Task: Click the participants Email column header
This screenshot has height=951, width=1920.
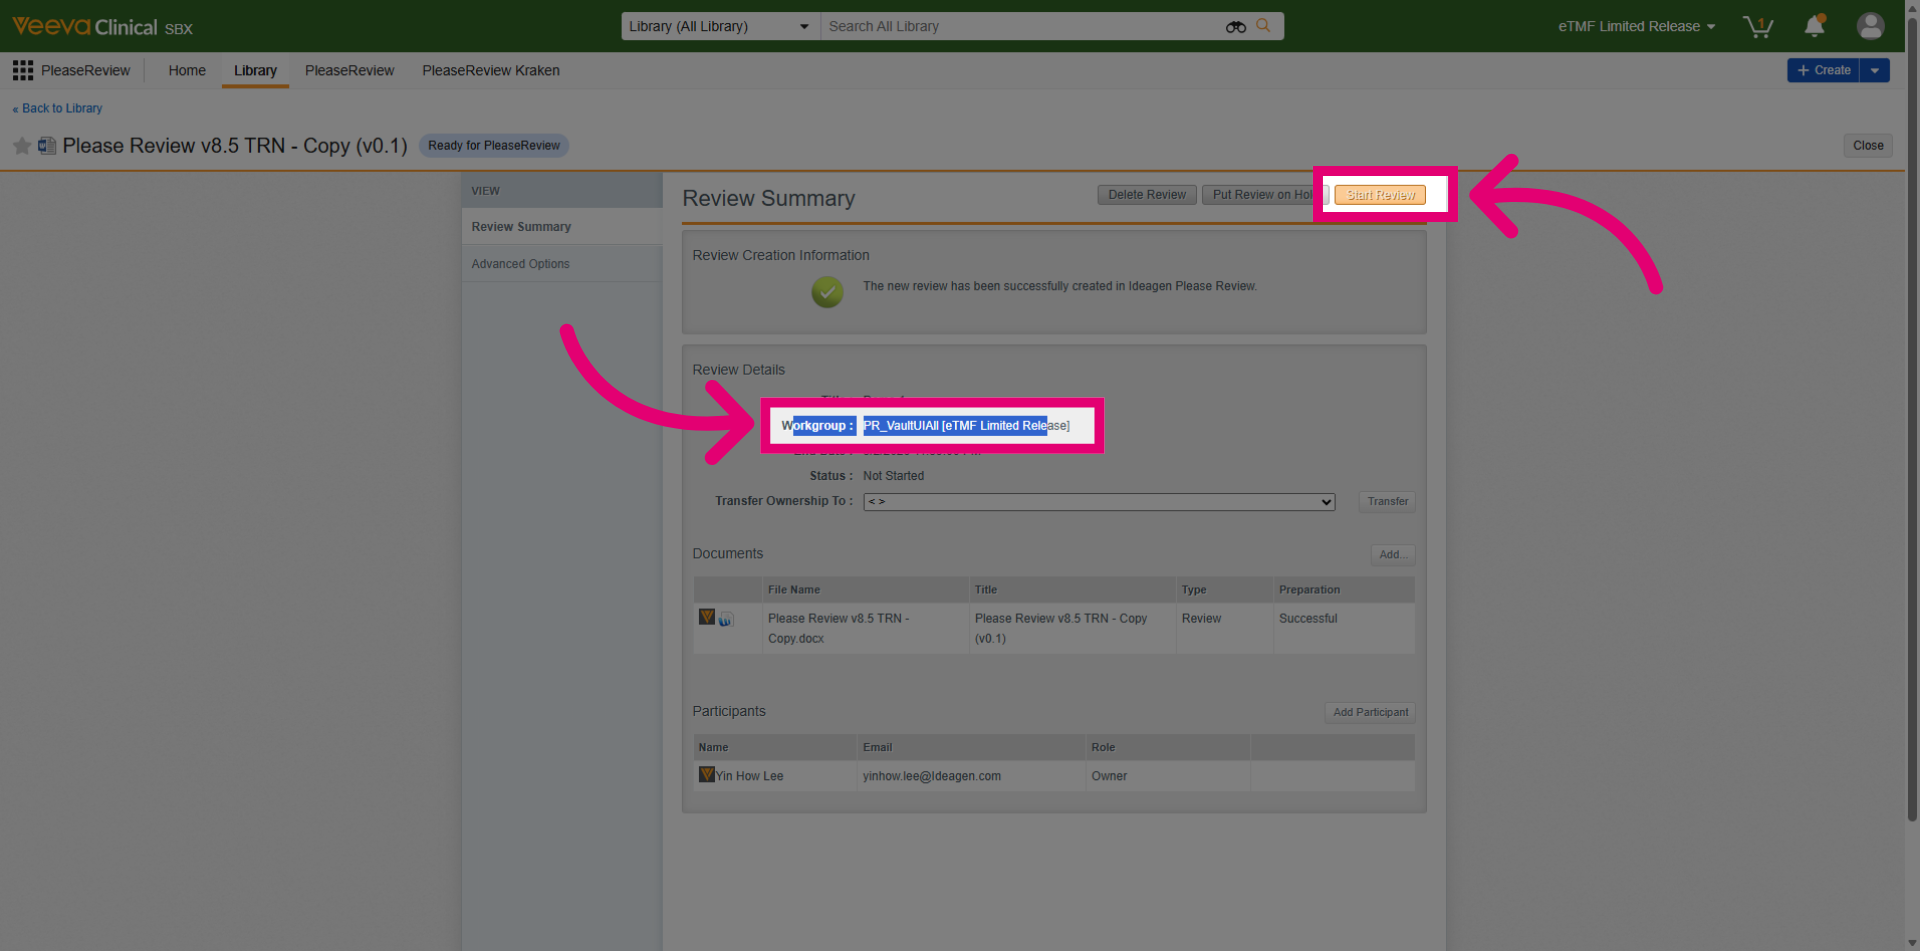Action: click(971, 748)
